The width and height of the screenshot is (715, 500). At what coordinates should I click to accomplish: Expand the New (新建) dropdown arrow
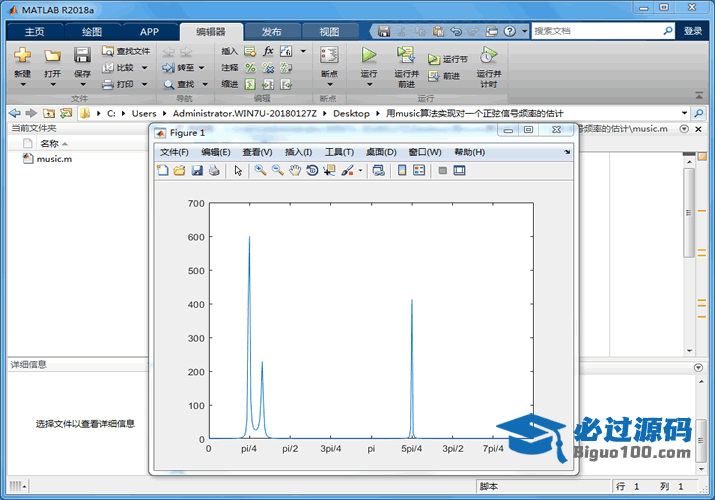click(x=22, y=84)
